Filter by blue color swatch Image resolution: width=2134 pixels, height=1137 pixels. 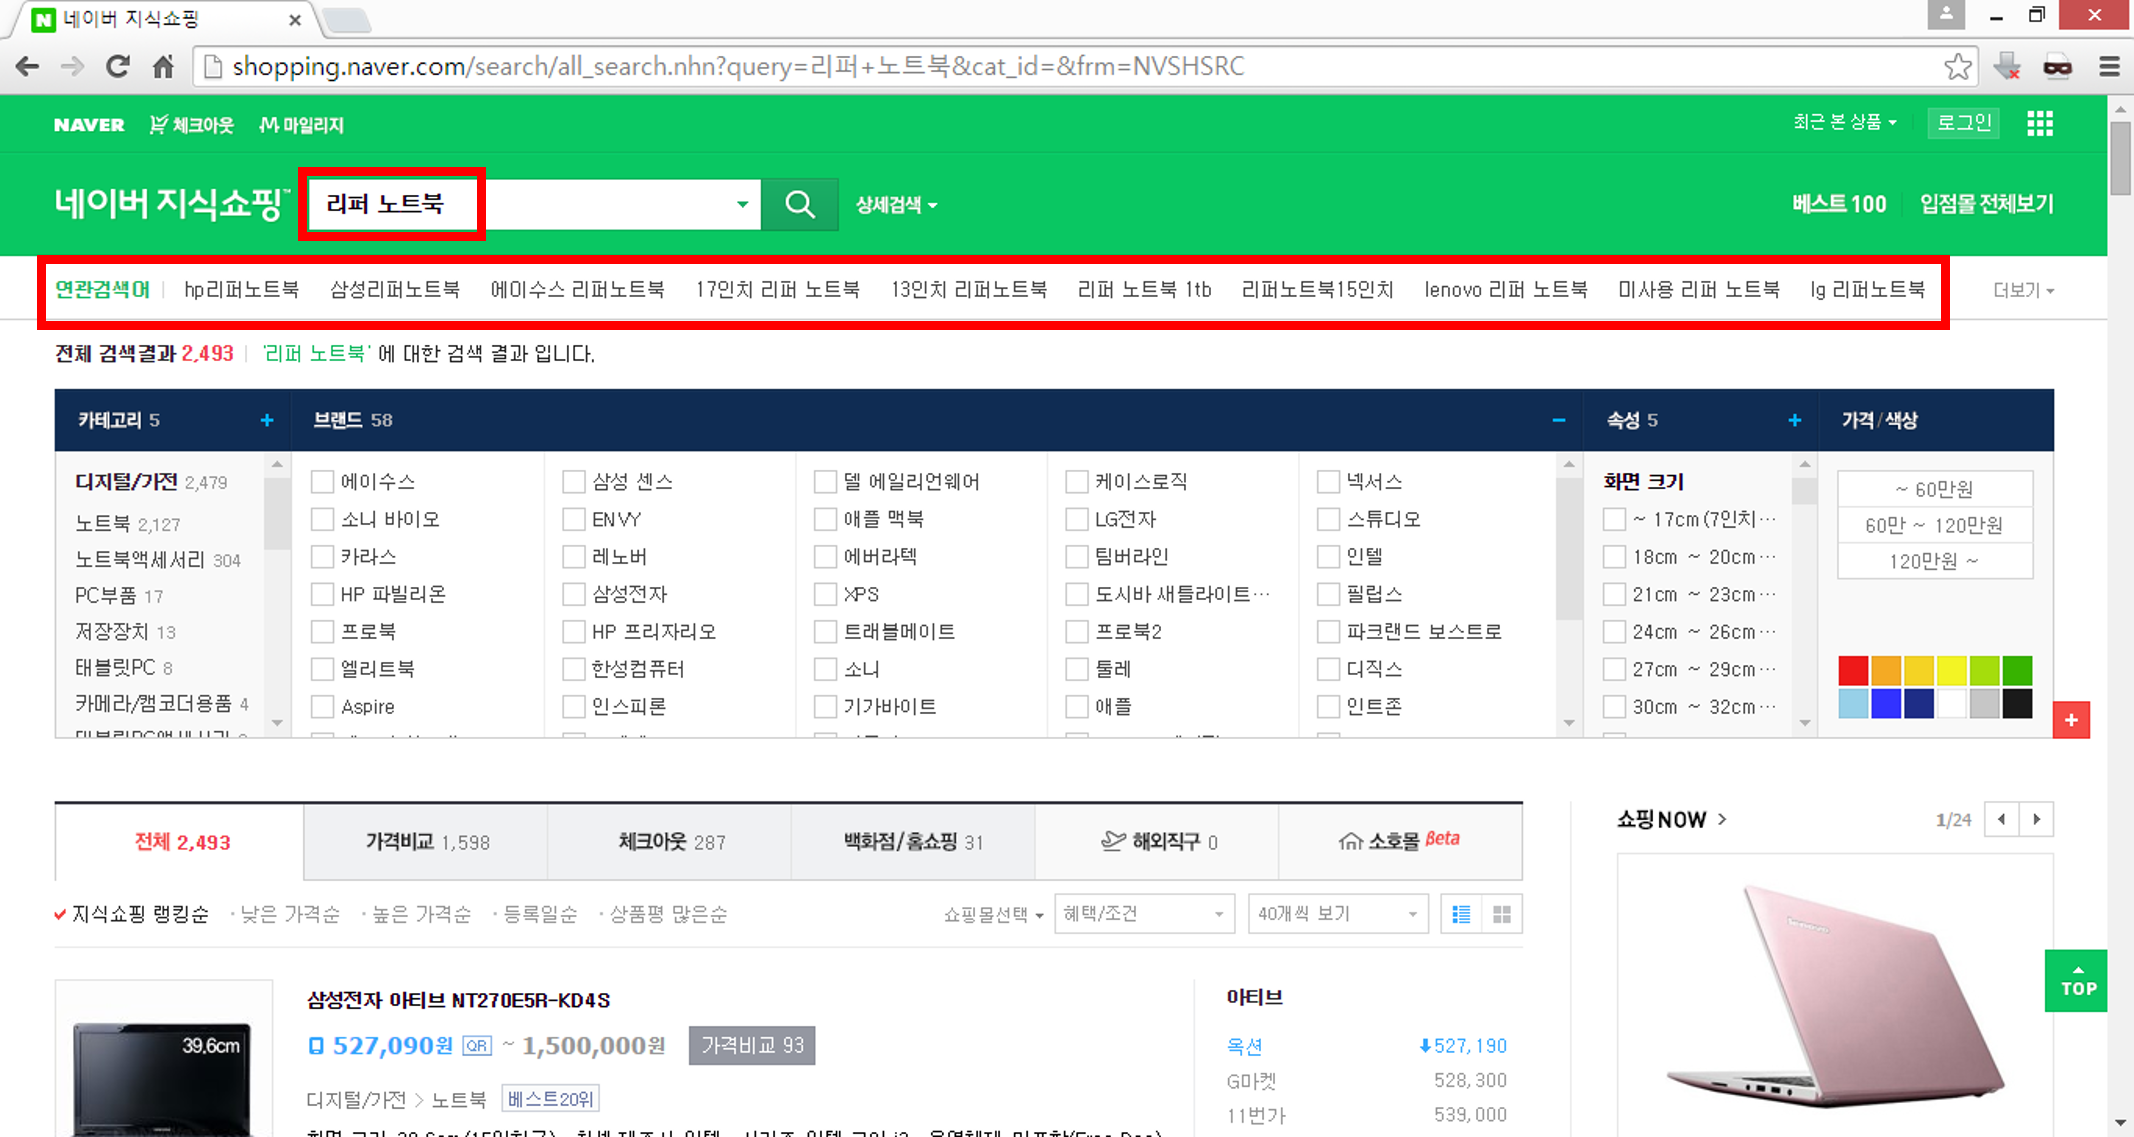[1886, 703]
